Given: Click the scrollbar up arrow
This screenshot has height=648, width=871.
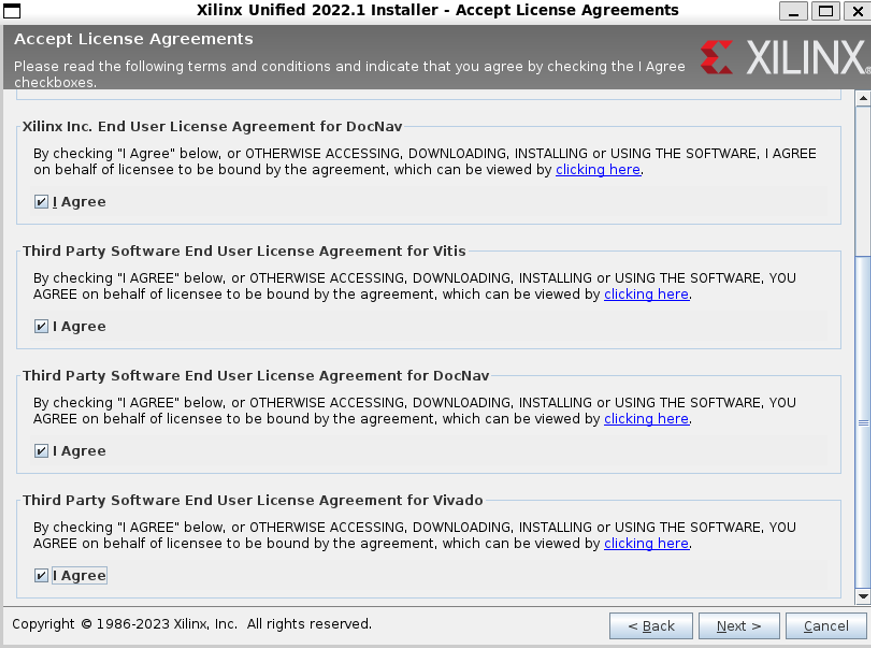Looking at the screenshot, I should 863,98.
